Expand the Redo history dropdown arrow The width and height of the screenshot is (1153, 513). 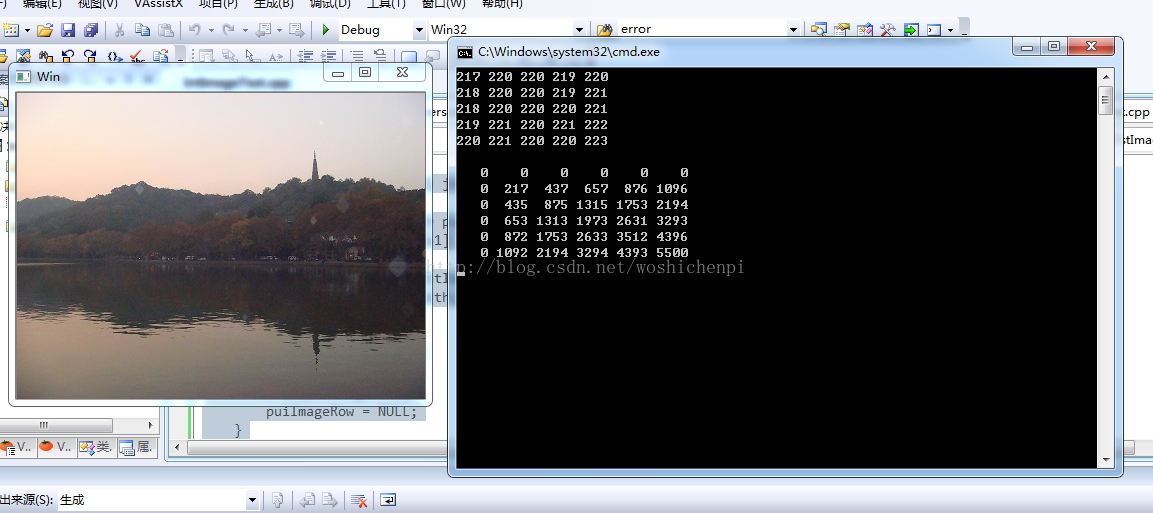[x=245, y=30]
